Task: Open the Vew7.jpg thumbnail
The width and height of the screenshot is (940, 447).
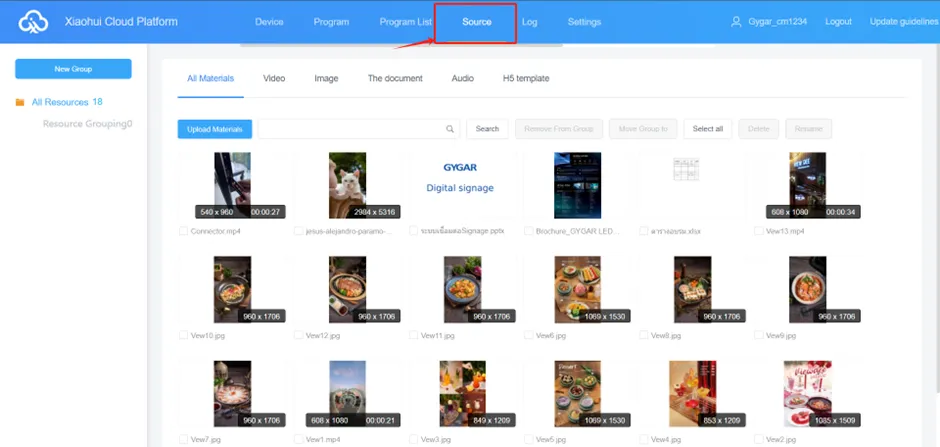Action: click(233, 394)
